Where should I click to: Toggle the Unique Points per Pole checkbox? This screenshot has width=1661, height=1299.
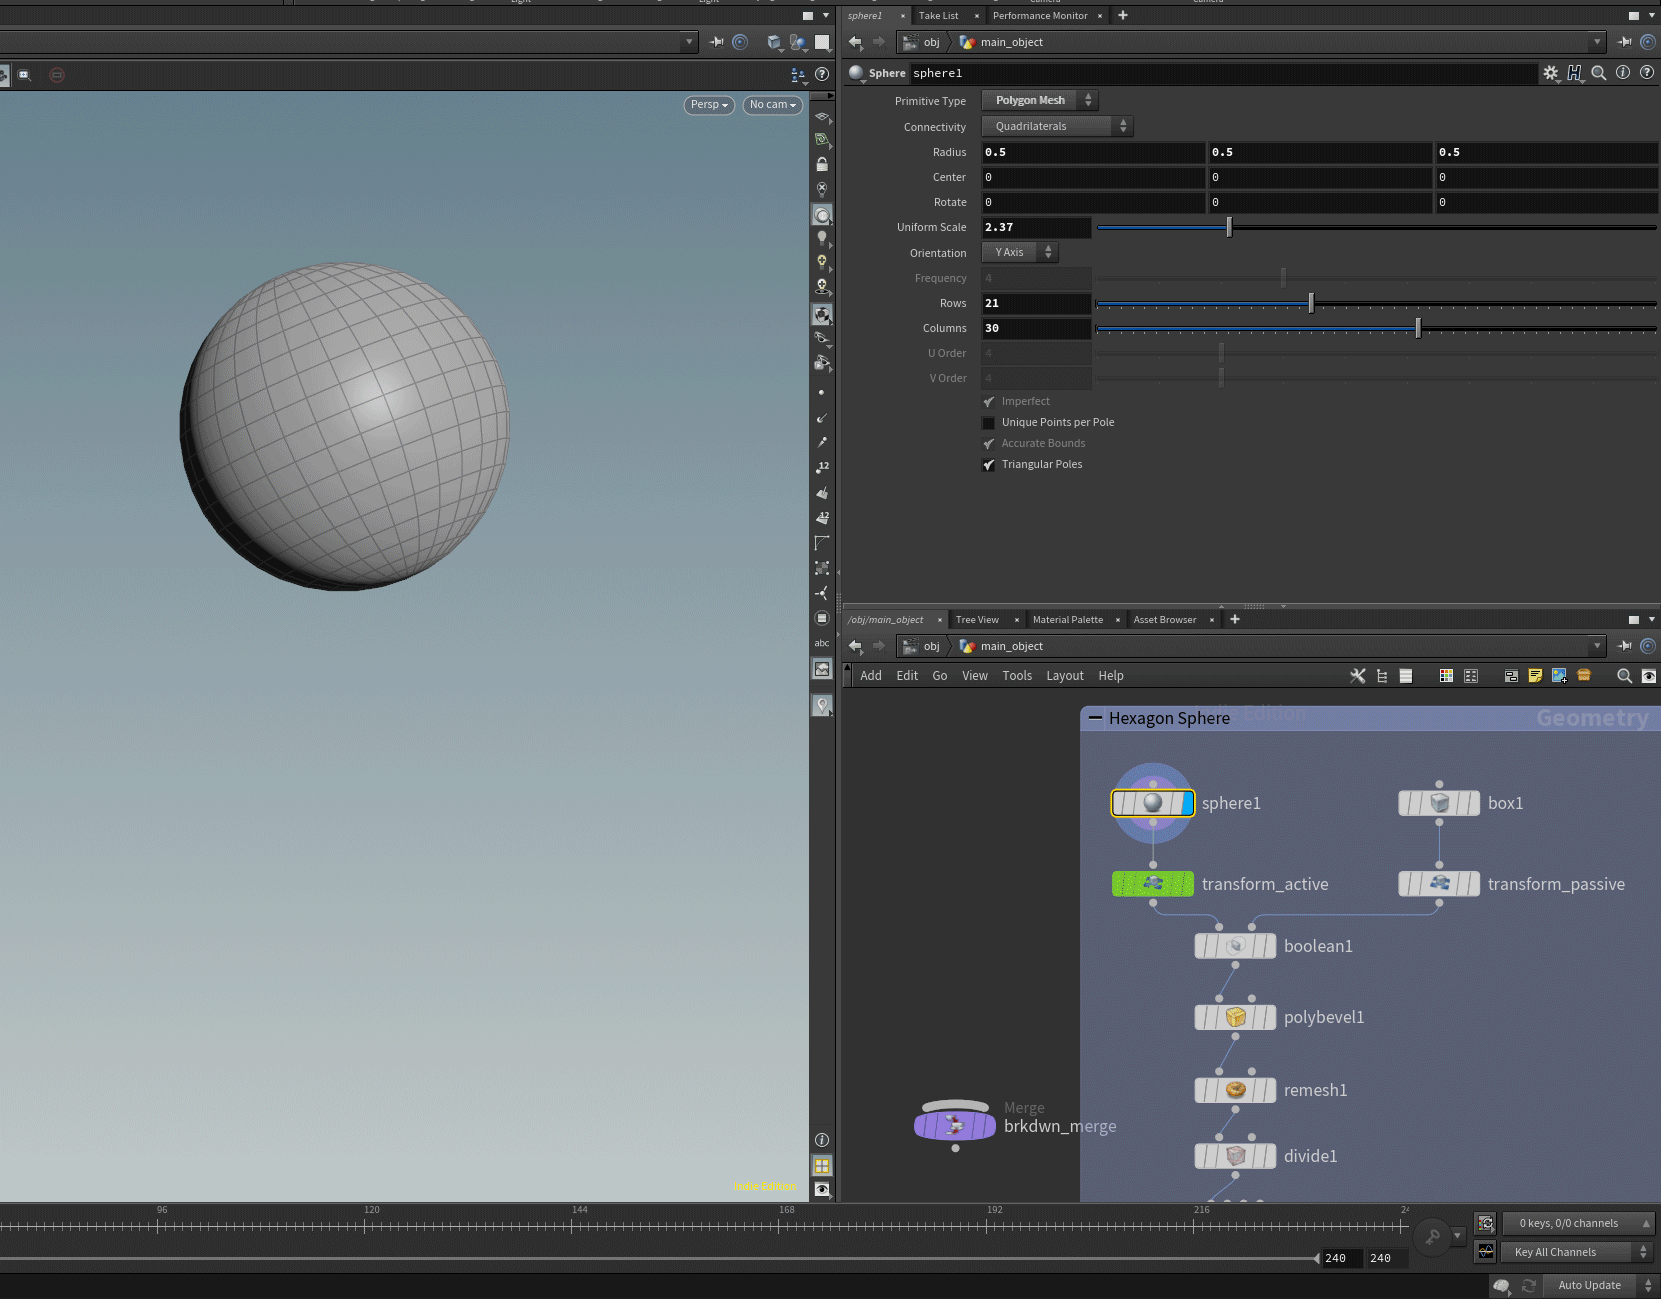(x=988, y=423)
